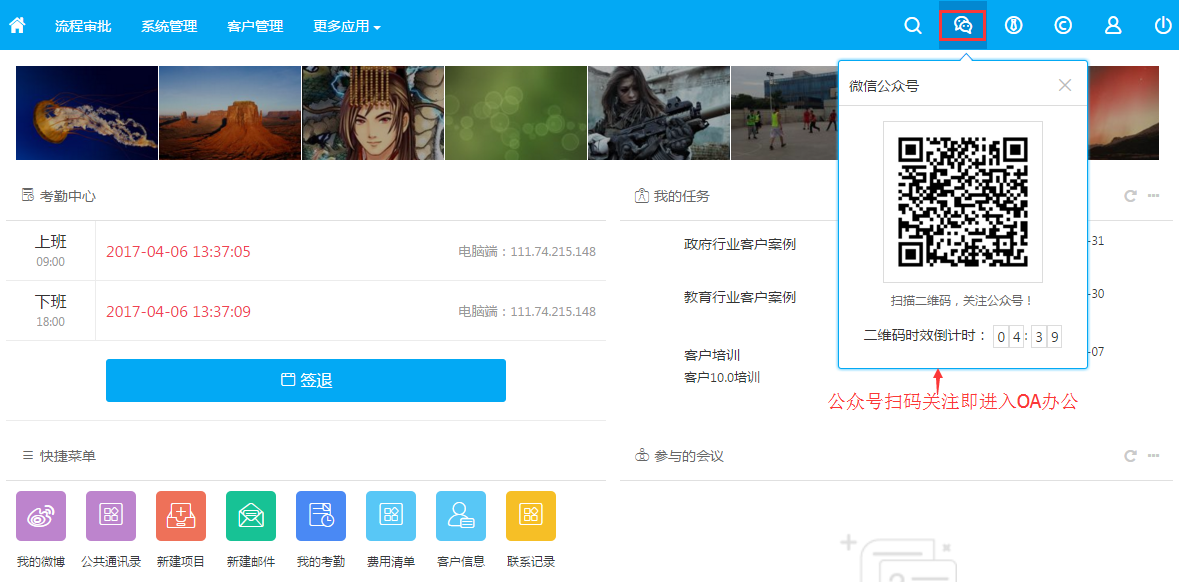Click the 快捷菜单 section title

click(68, 456)
